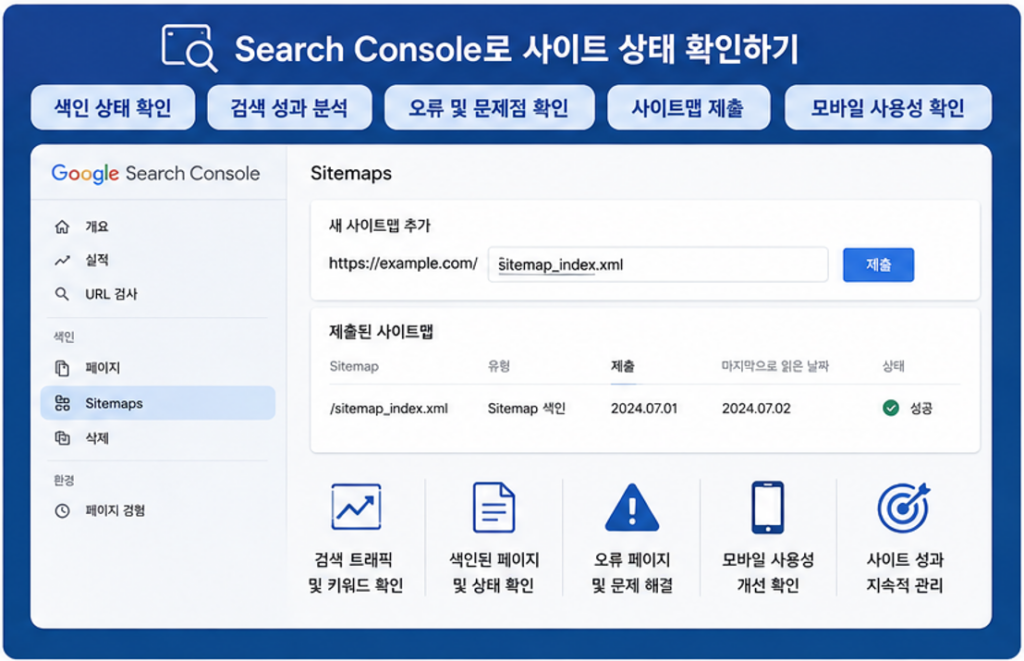This screenshot has height=661, width=1024.
Task: Click the error warning triangle icon
Action: [x=632, y=508]
